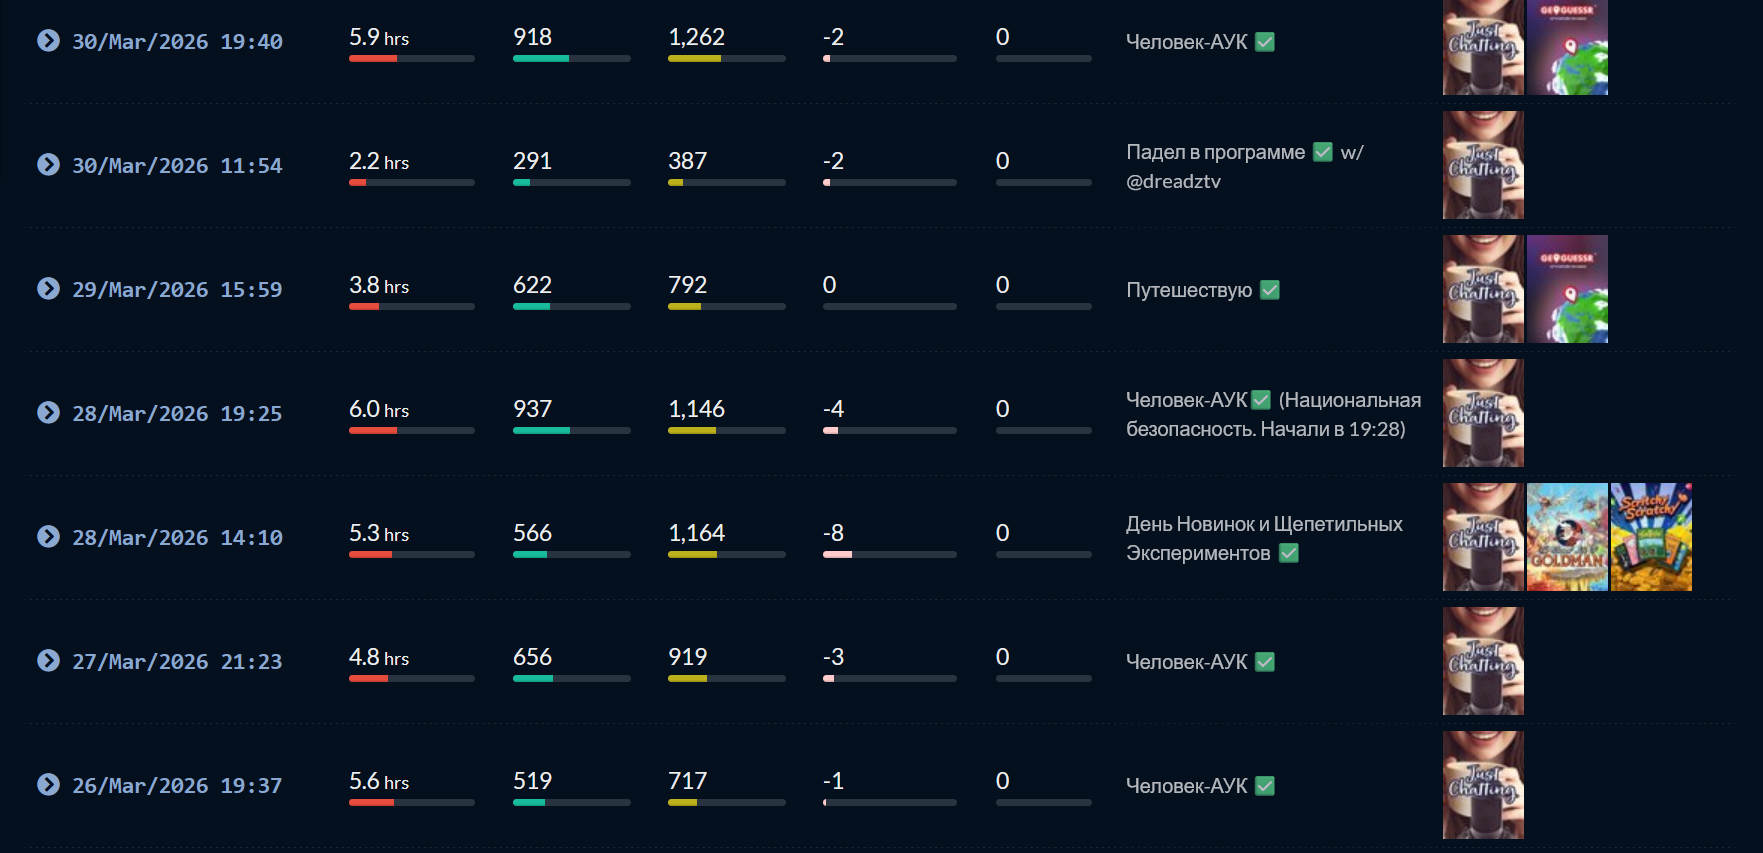The image size is (1763, 853).
Task: Click Just Chatting icon for 28/Mar 19:25 stream
Action: click(x=1483, y=413)
